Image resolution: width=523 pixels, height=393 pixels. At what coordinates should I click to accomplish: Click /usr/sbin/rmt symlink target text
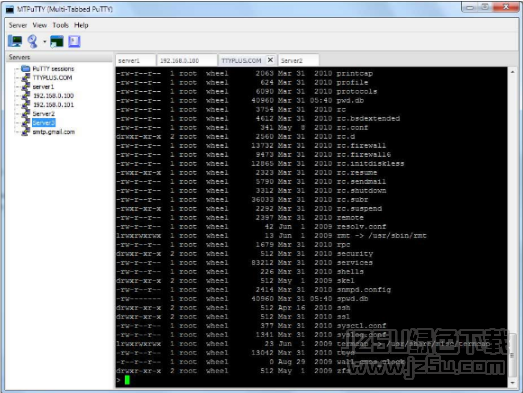pyautogui.click(x=397, y=236)
